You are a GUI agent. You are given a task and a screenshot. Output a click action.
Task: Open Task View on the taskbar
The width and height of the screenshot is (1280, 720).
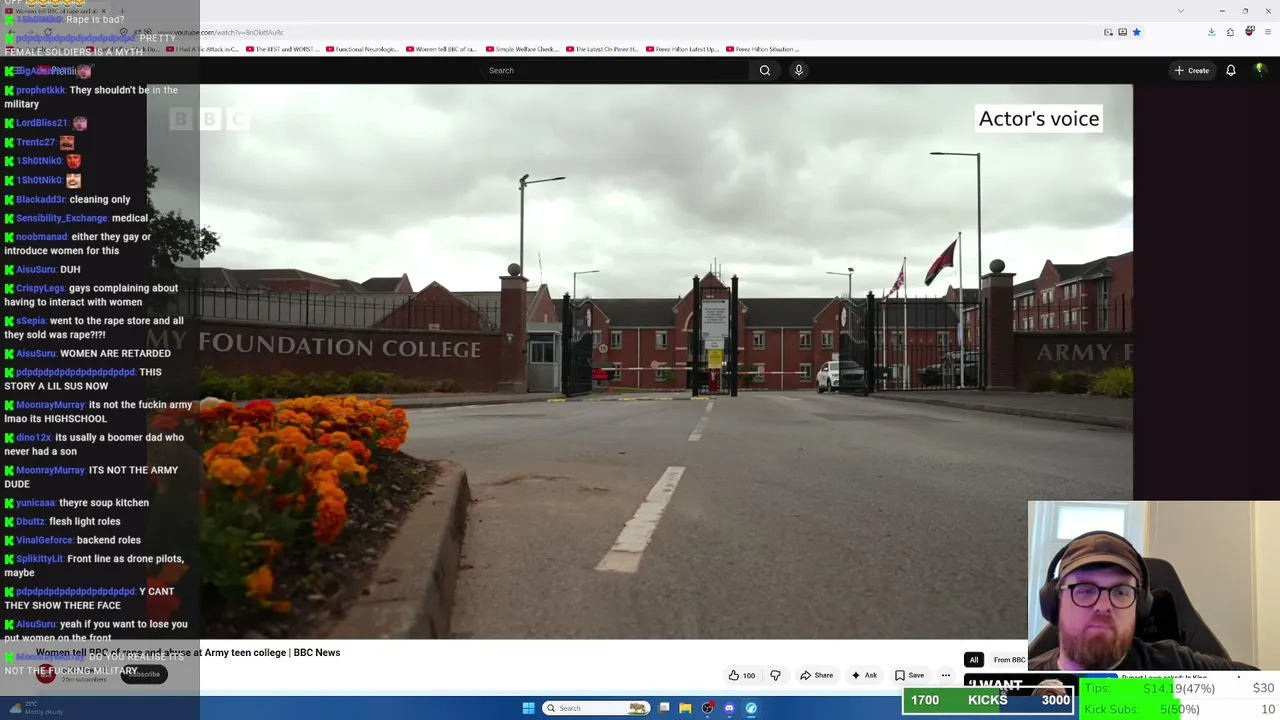pyautogui.click(x=663, y=708)
